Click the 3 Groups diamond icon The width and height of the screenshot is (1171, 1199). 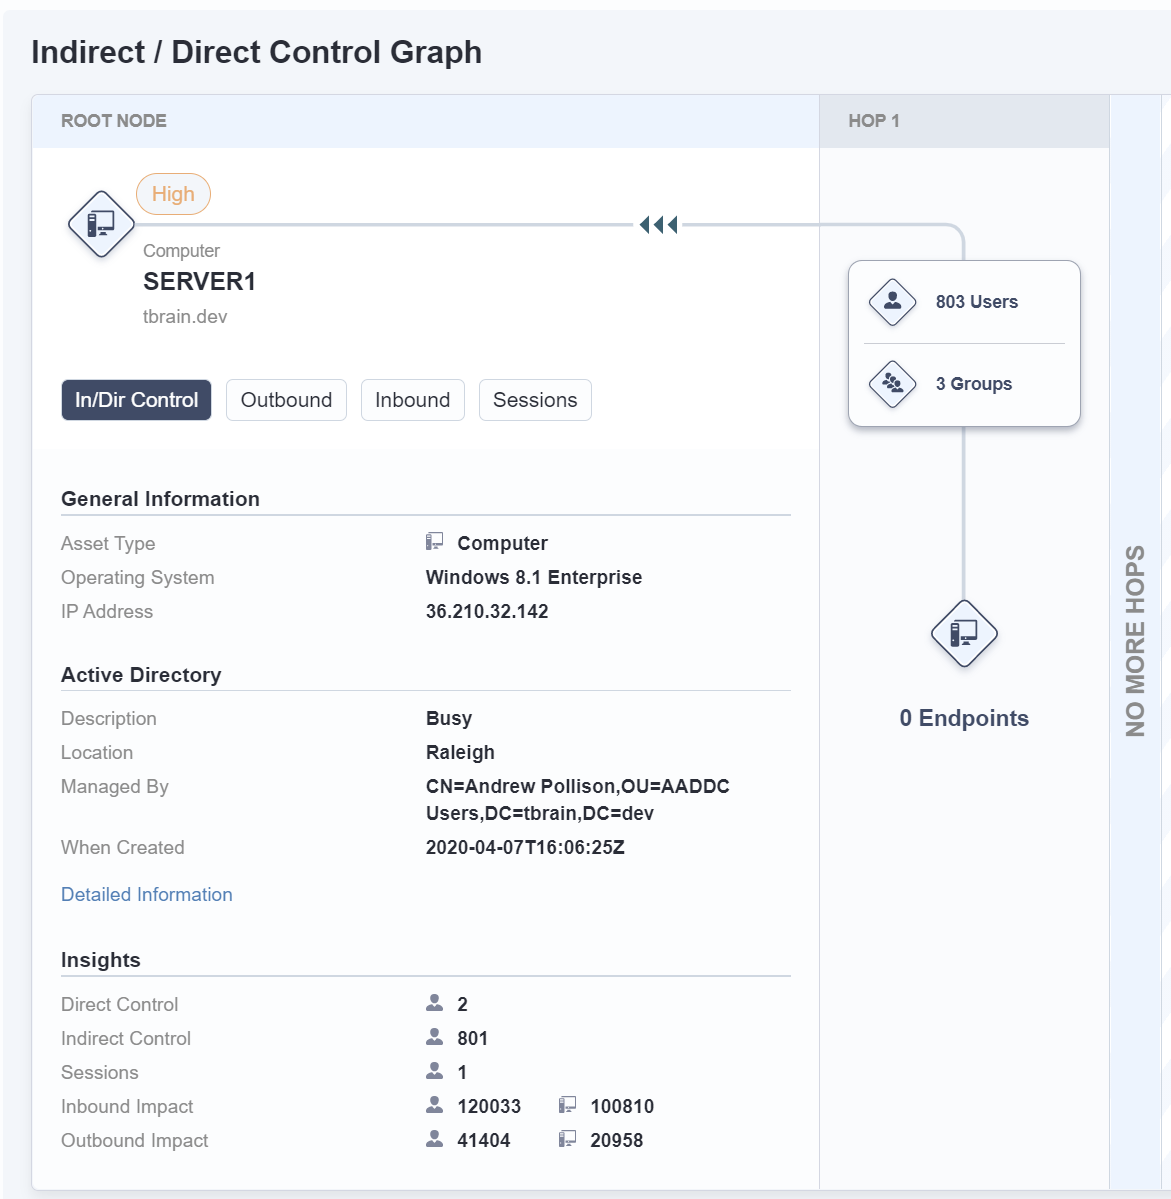click(x=893, y=384)
